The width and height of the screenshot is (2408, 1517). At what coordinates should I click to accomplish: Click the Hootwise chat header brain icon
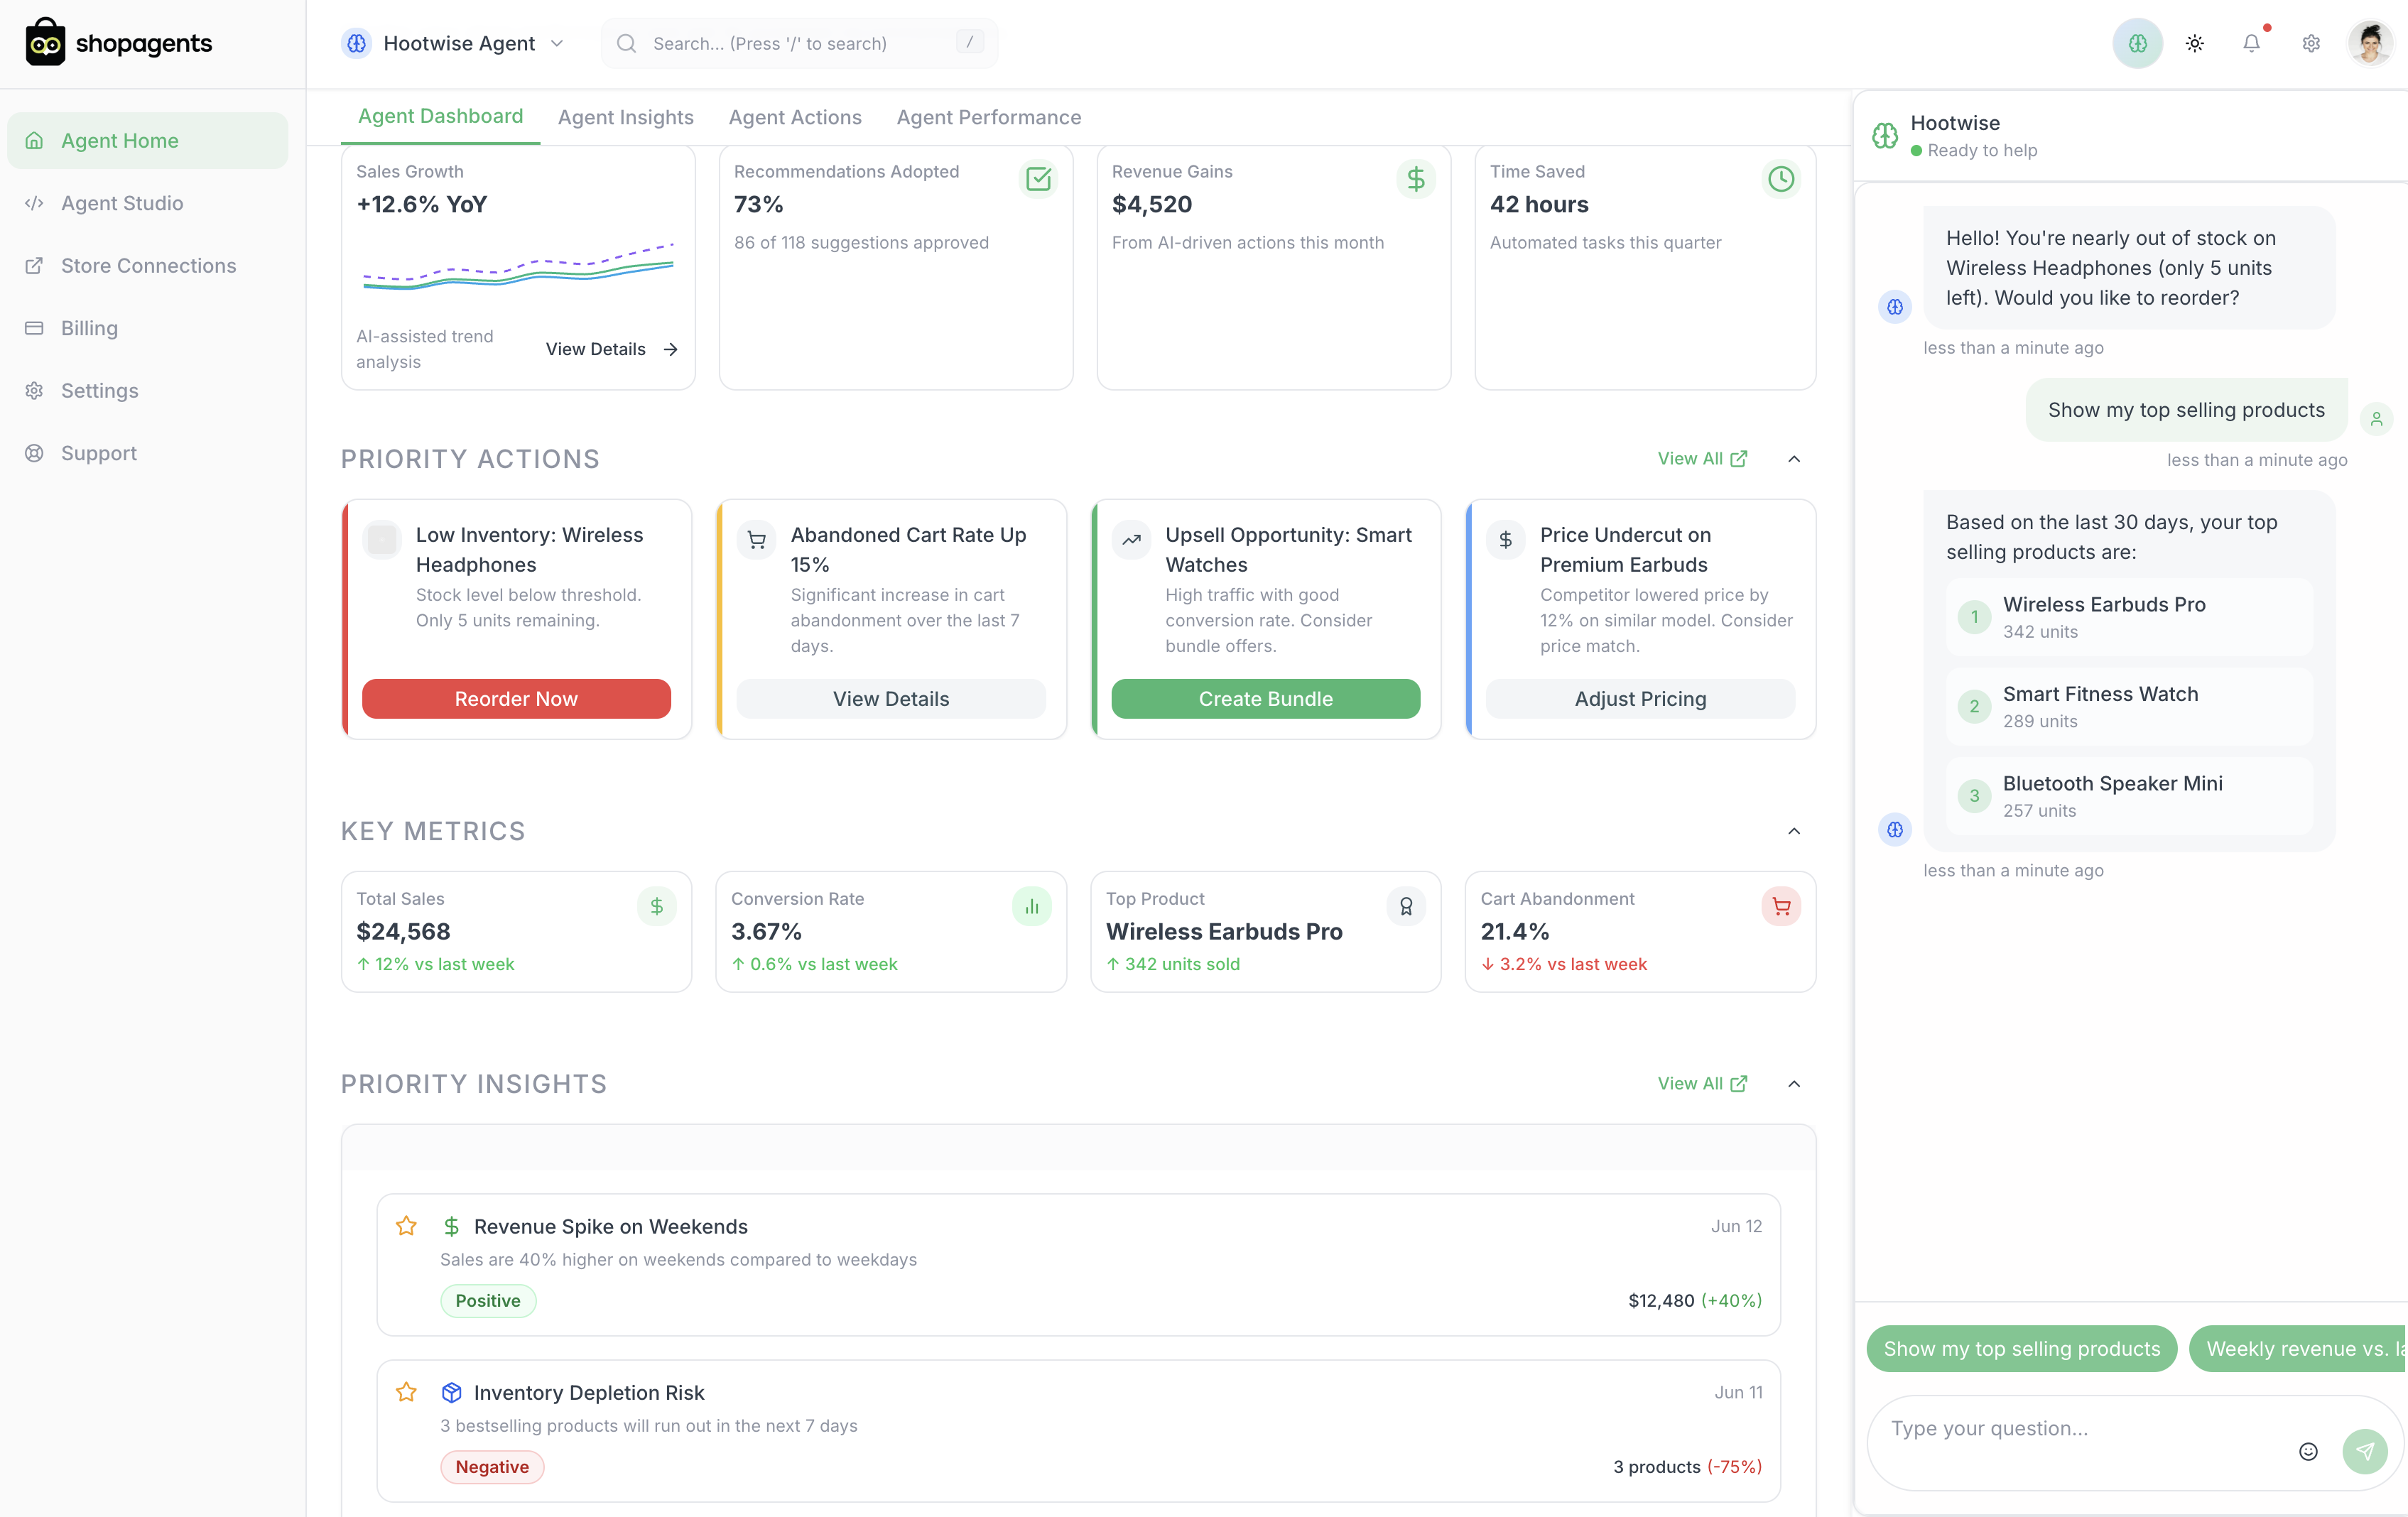coord(1885,135)
